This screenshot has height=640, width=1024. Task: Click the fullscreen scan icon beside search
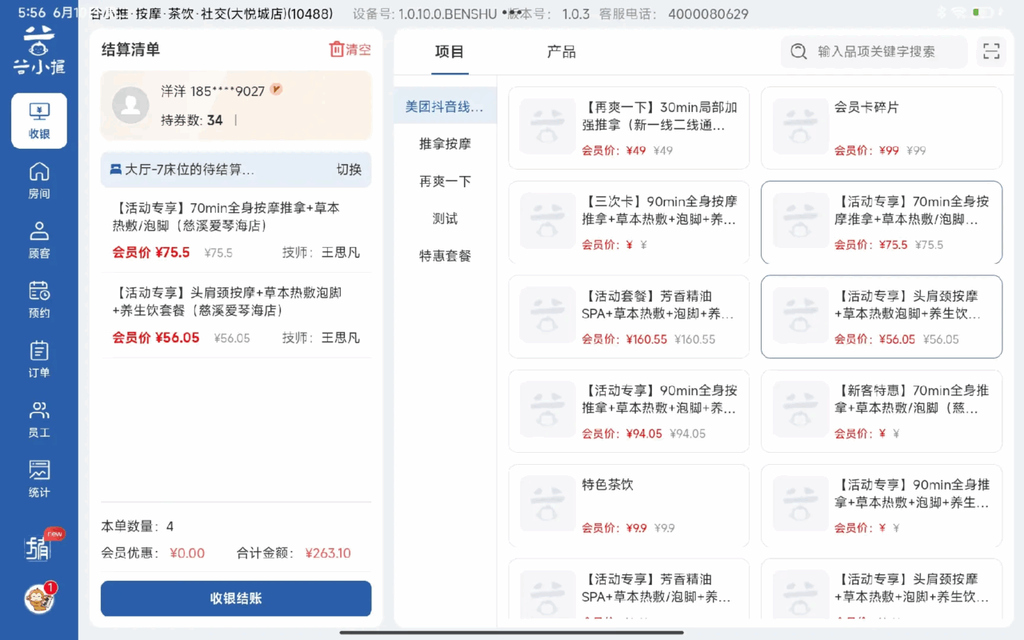tap(991, 51)
